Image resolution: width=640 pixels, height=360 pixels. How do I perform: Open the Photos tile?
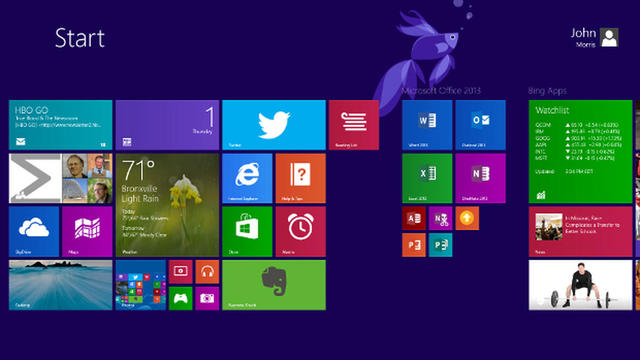coord(141,285)
